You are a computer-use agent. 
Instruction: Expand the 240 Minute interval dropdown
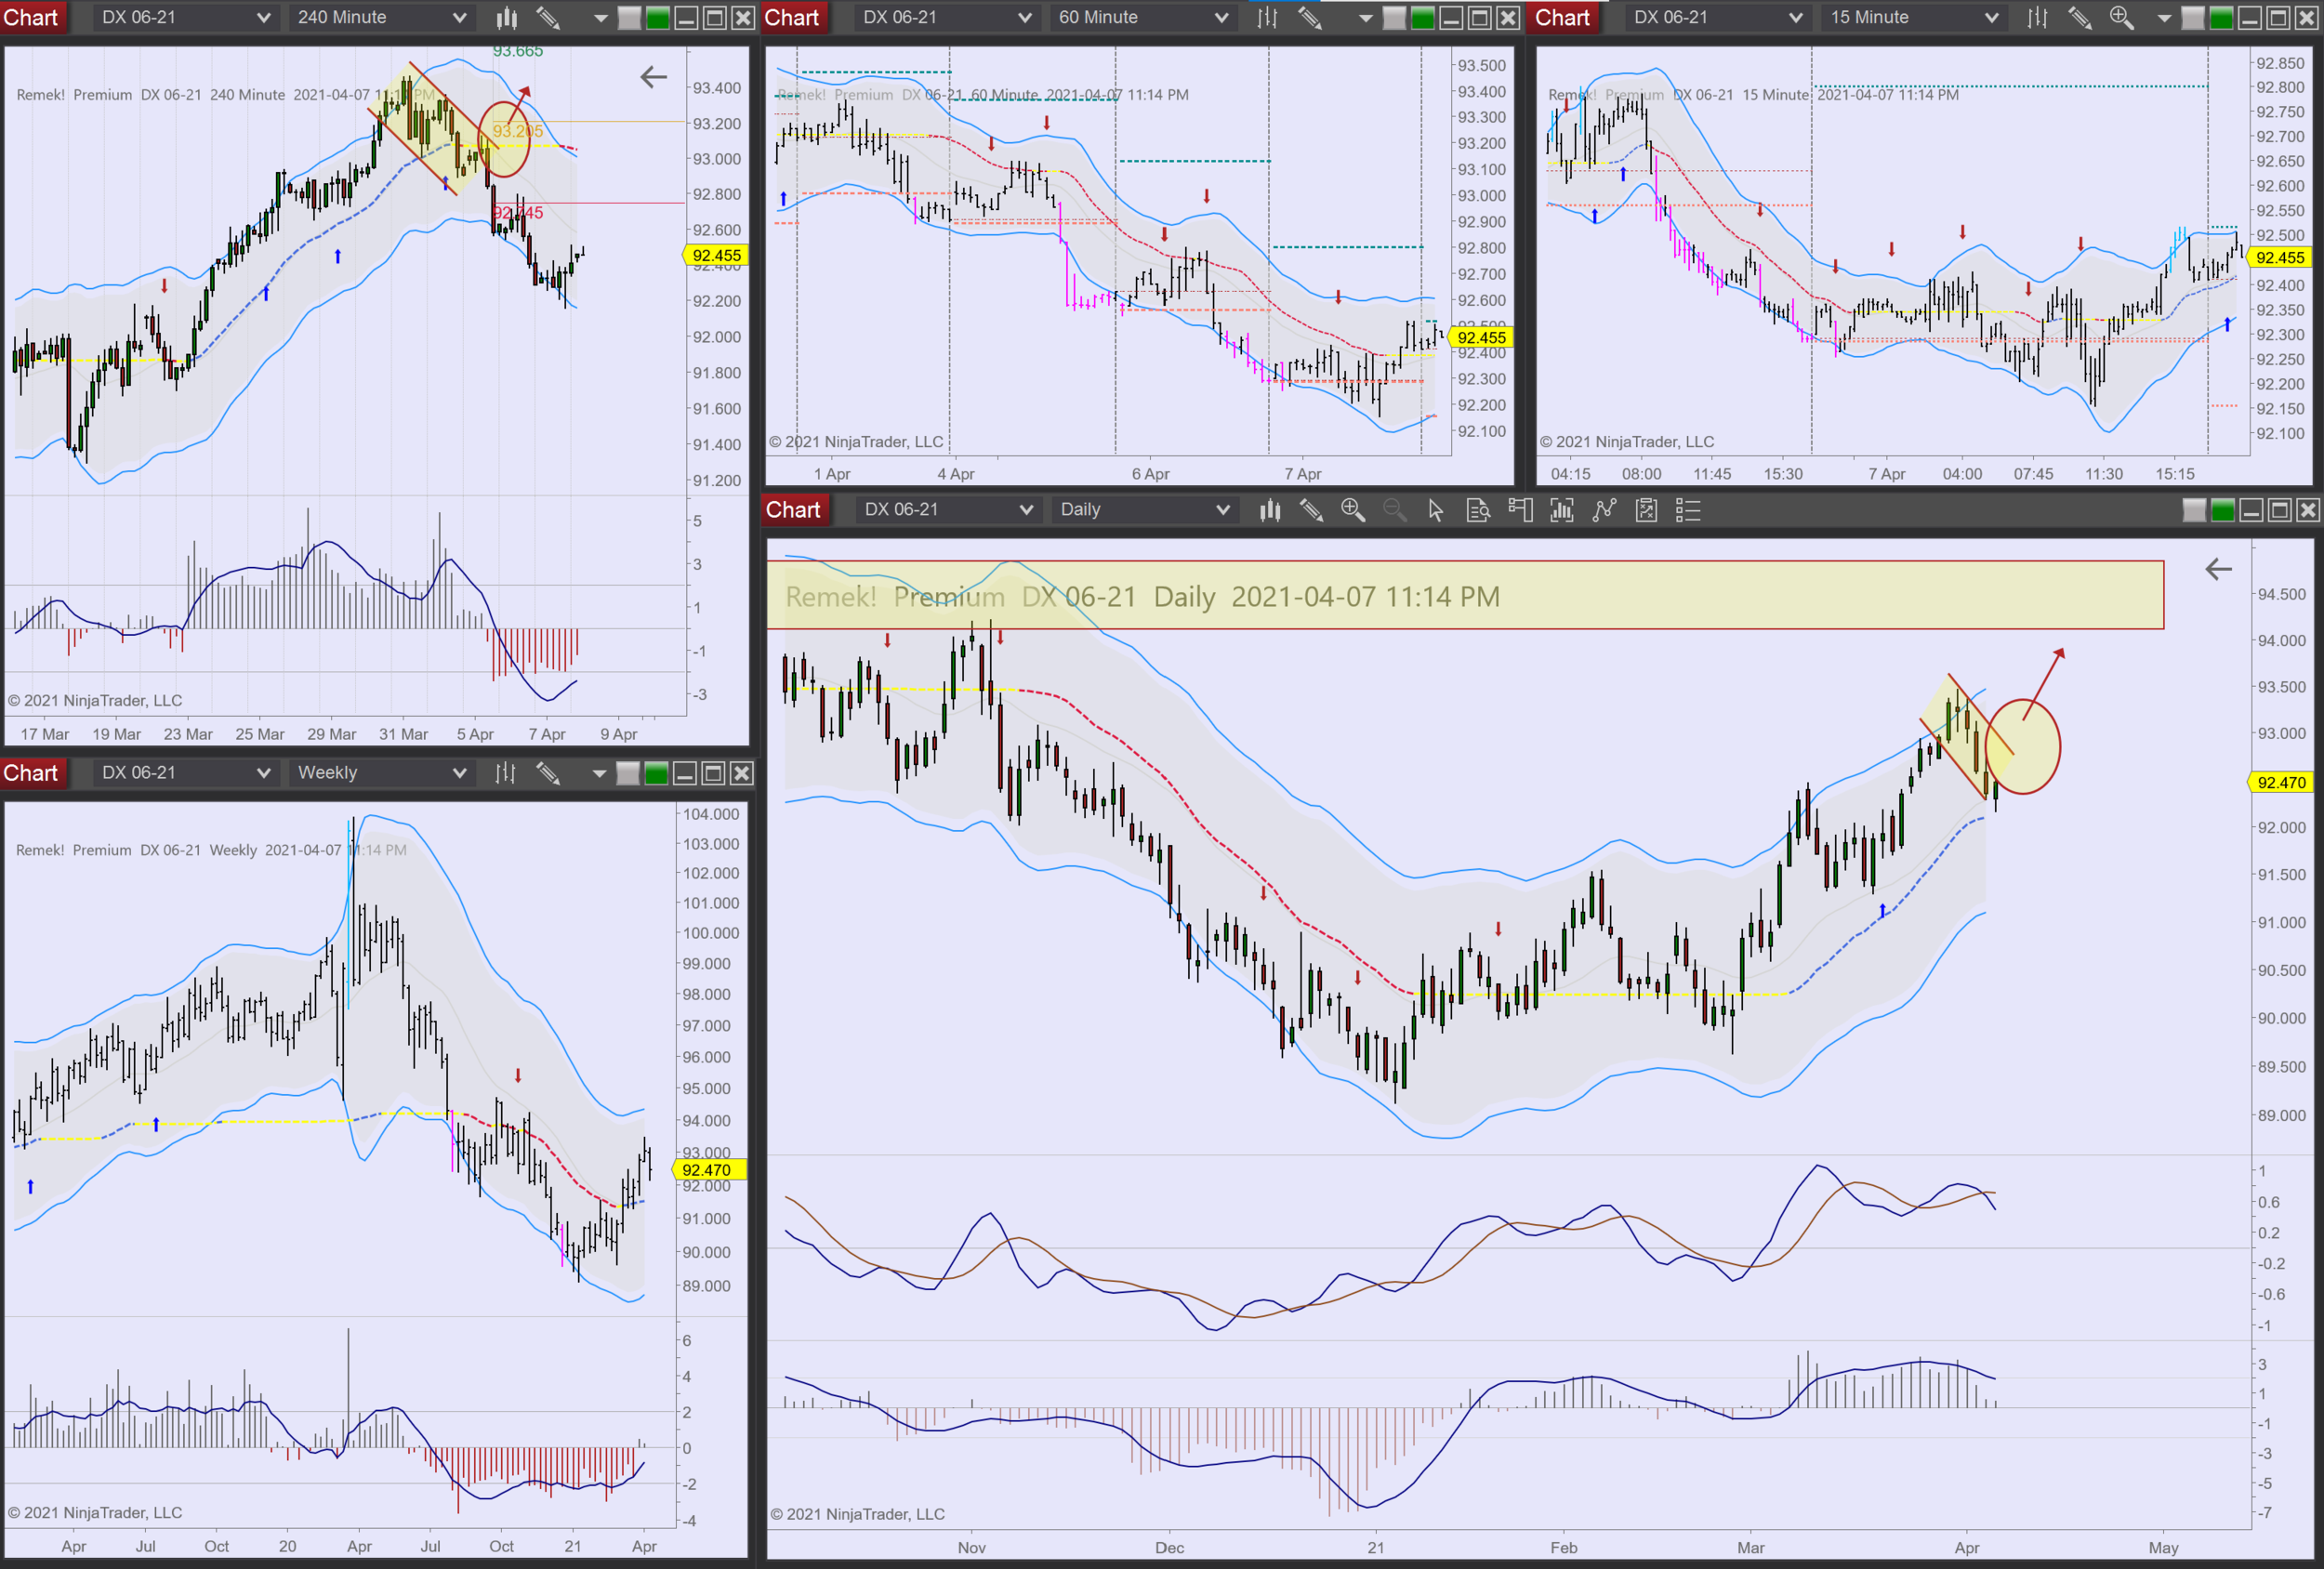[x=458, y=17]
